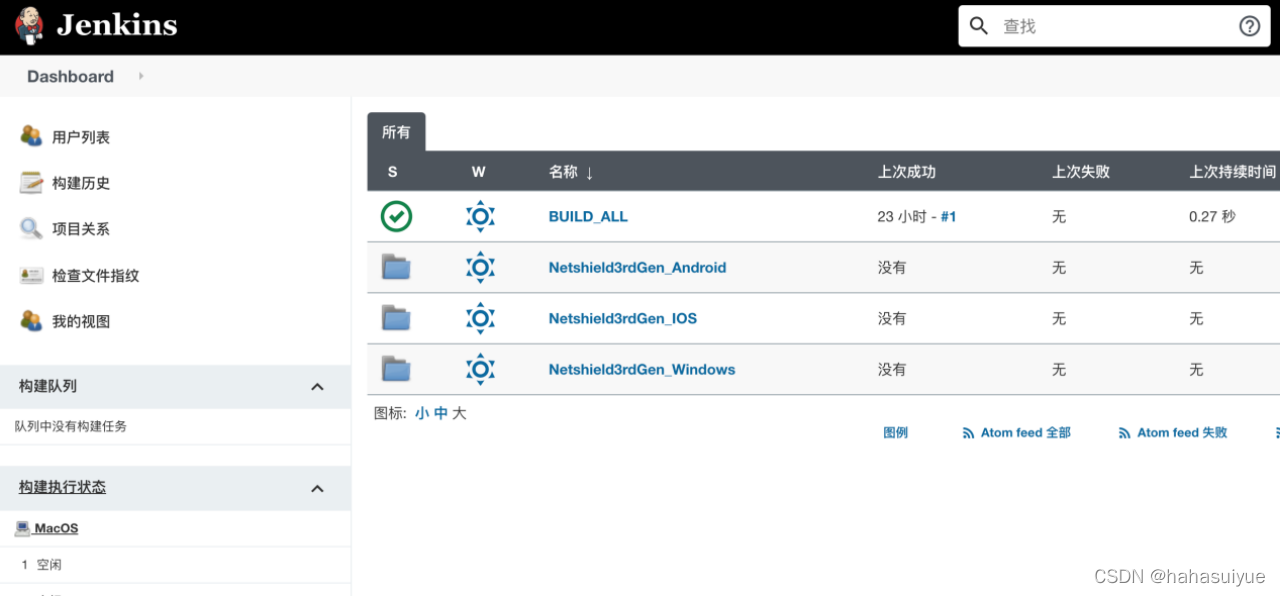The width and height of the screenshot is (1280, 596).
Task: Click the Netshield3rdGen_Android weather sun icon
Action: pyautogui.click(x=481, y=267)
